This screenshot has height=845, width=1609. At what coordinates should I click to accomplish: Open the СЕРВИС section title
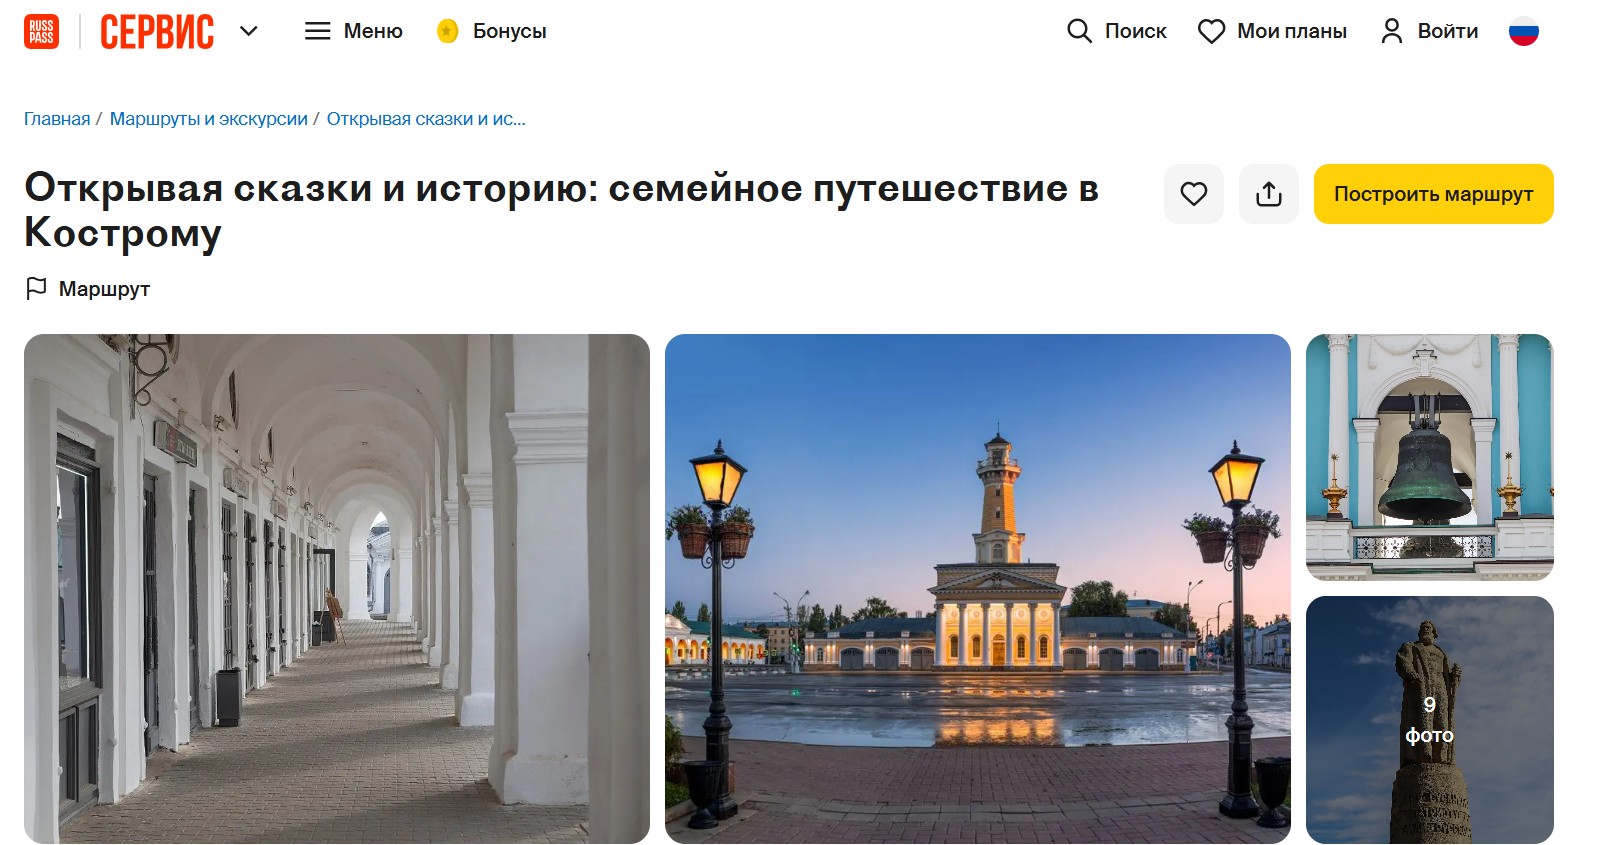click(157, 32)
